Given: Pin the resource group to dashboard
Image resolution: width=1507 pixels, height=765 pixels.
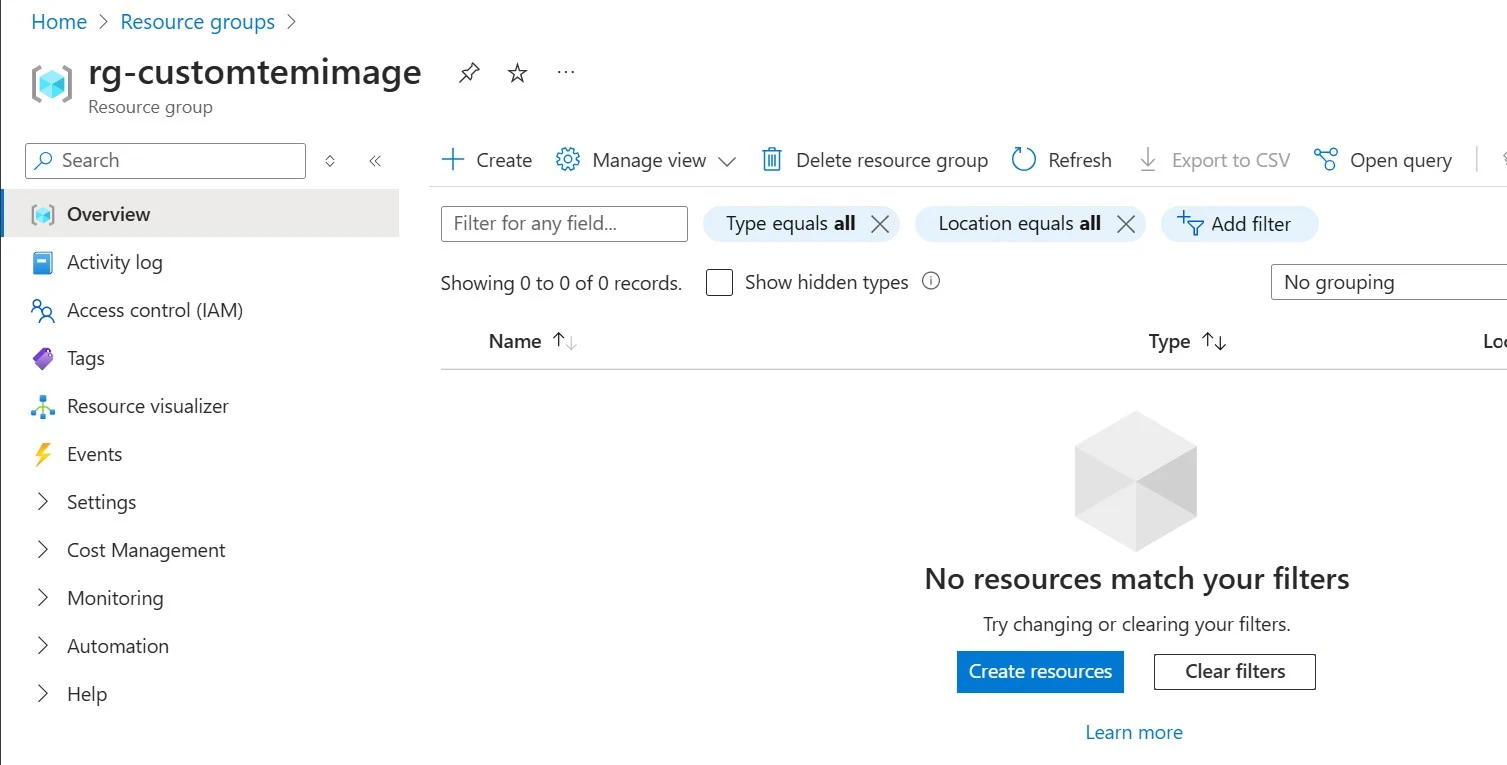Looking at the screenshot, I should 468,73.
